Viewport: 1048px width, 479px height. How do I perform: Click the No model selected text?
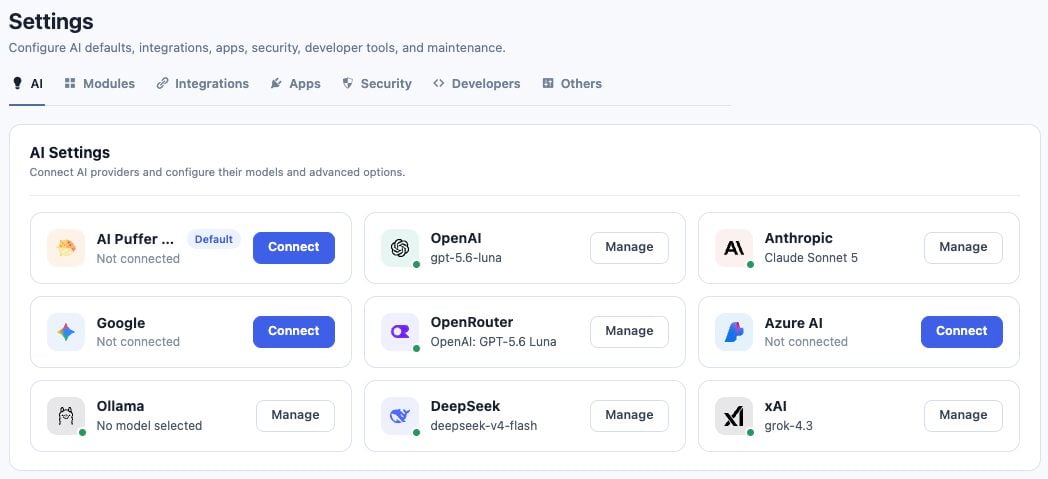point(149,426)
